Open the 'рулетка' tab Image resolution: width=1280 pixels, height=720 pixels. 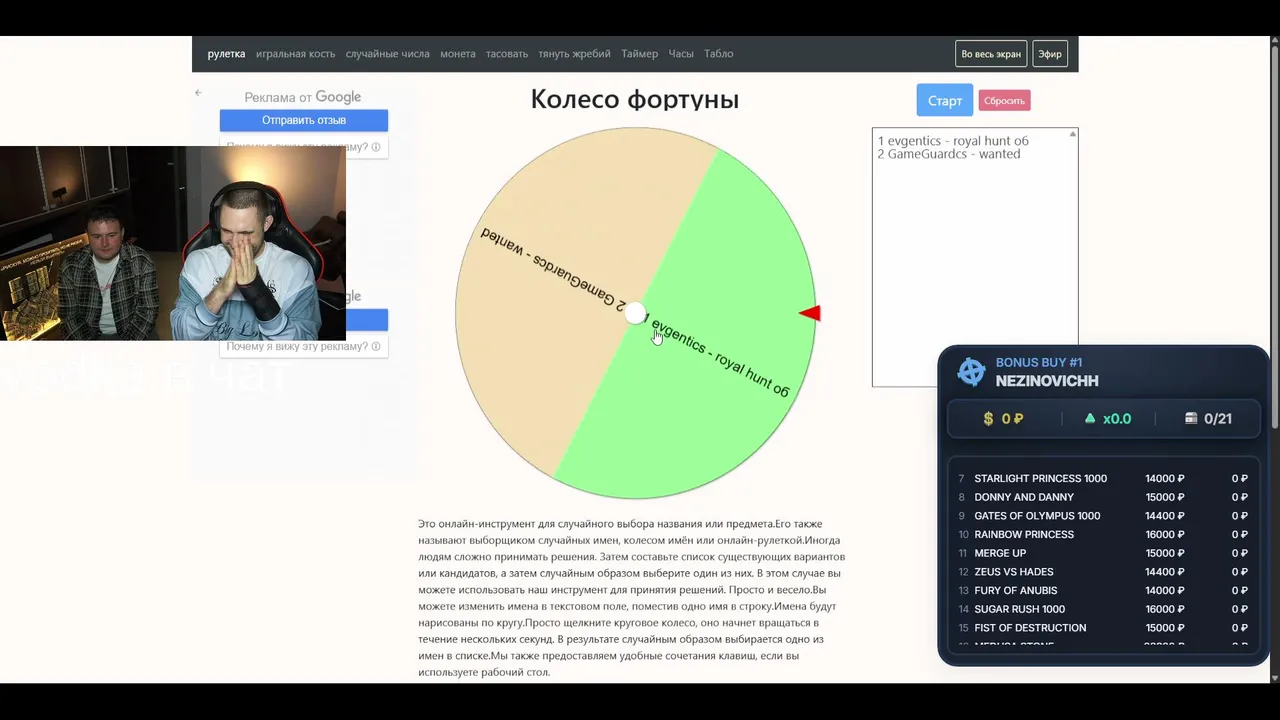click(226, 54)
